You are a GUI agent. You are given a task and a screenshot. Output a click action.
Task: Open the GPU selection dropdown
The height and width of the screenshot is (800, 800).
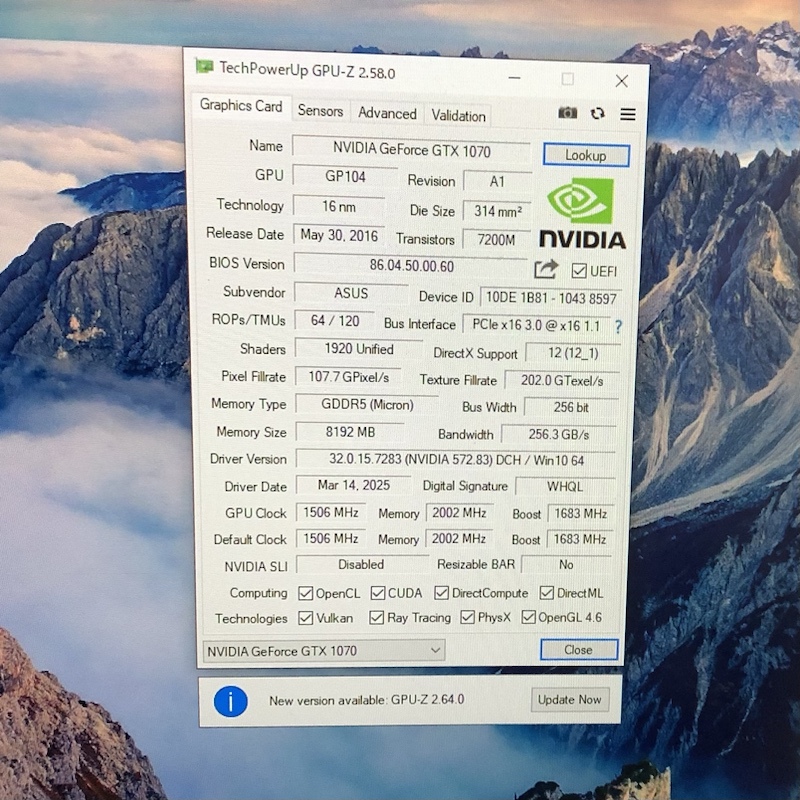[x=324, y=651]
